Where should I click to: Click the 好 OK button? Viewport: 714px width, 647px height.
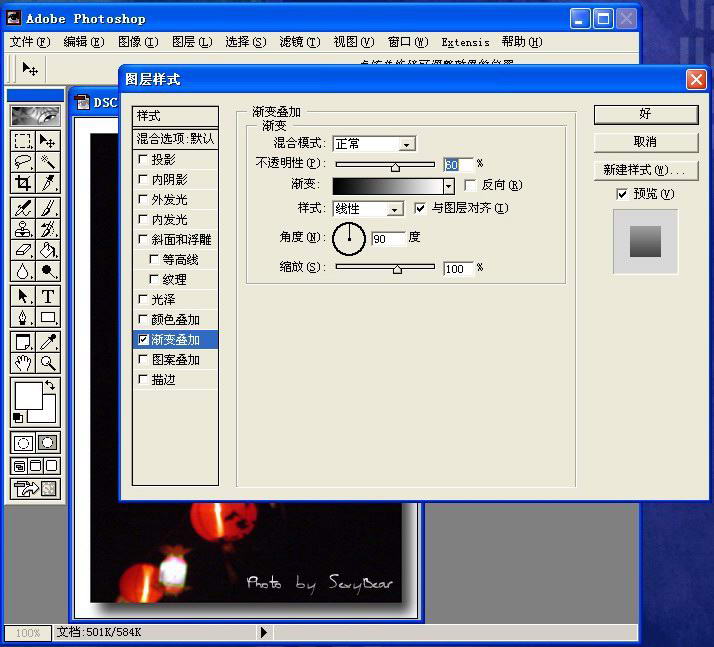(645, 114)
